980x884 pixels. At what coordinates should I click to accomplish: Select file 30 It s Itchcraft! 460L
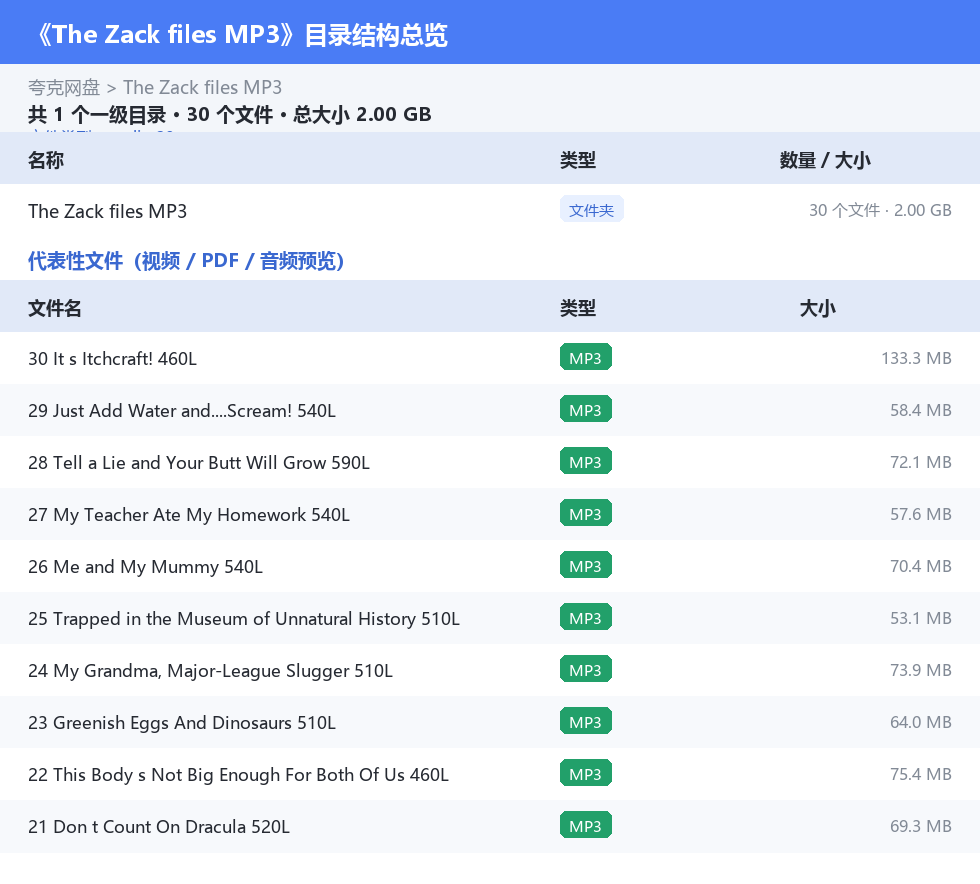click(112, 359)
